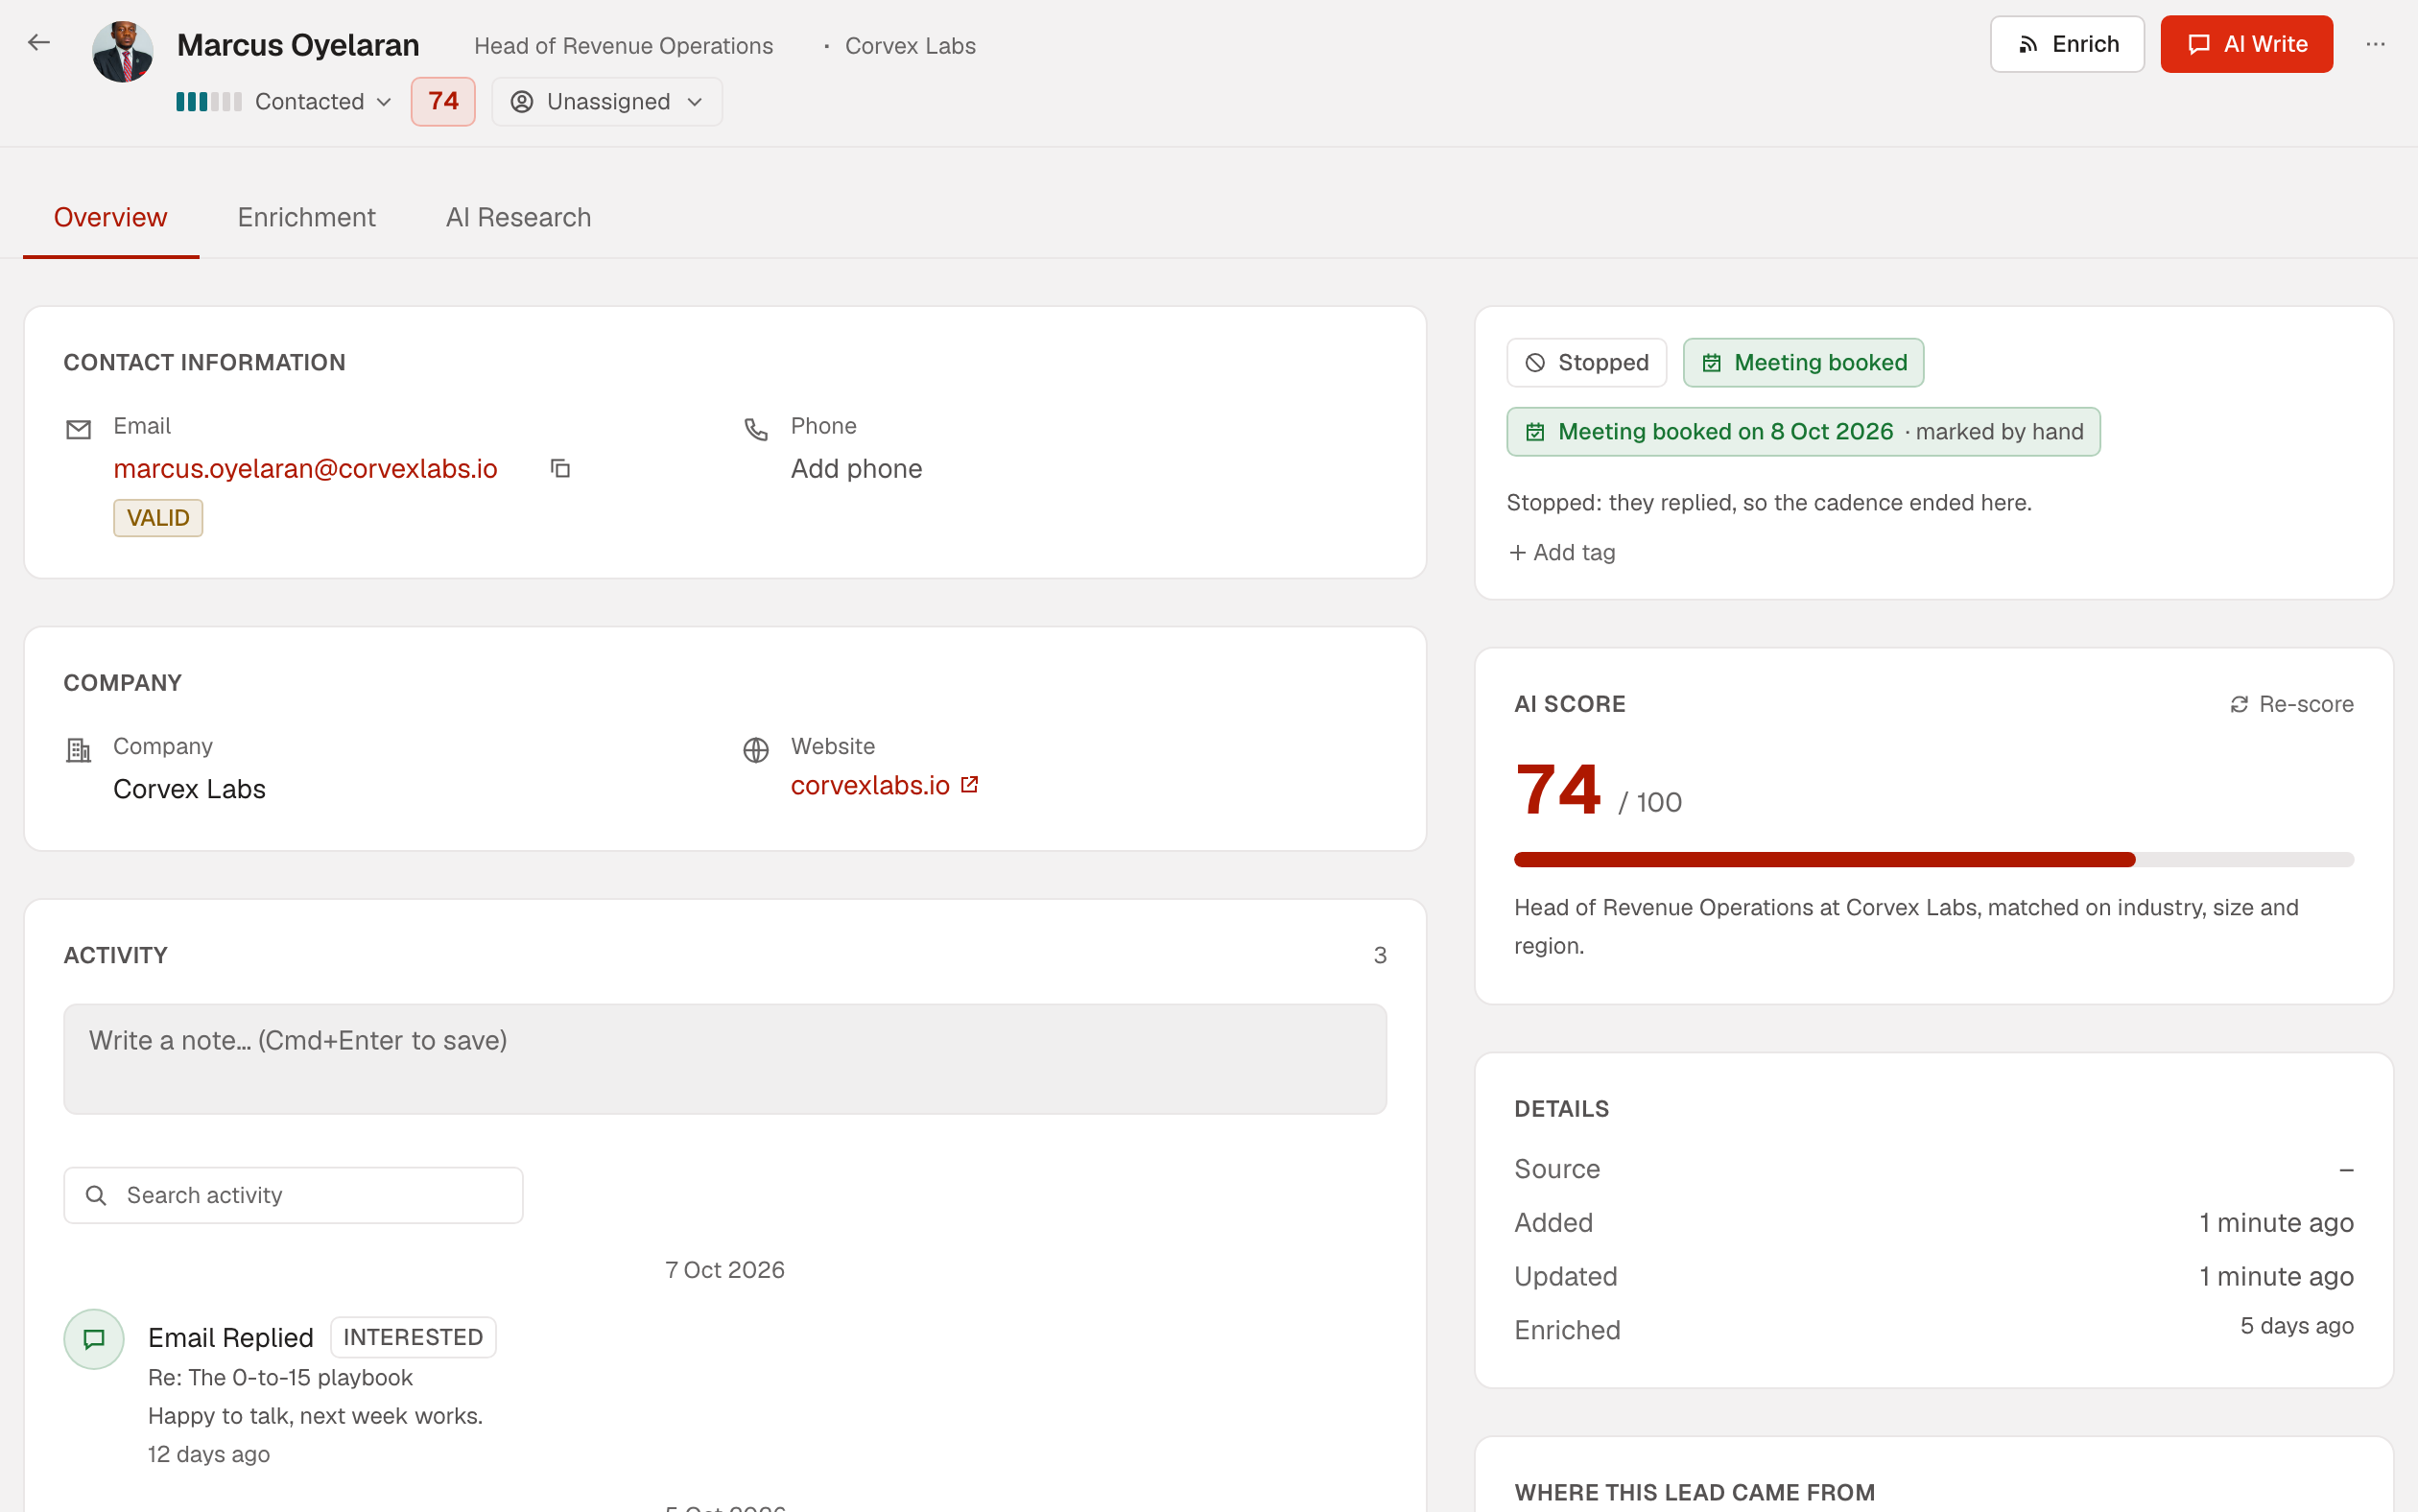The width and height of the screenshot is (2418, 1512).
Task: Click the Corvex Labs company value
Action: (x=189, y=789)
